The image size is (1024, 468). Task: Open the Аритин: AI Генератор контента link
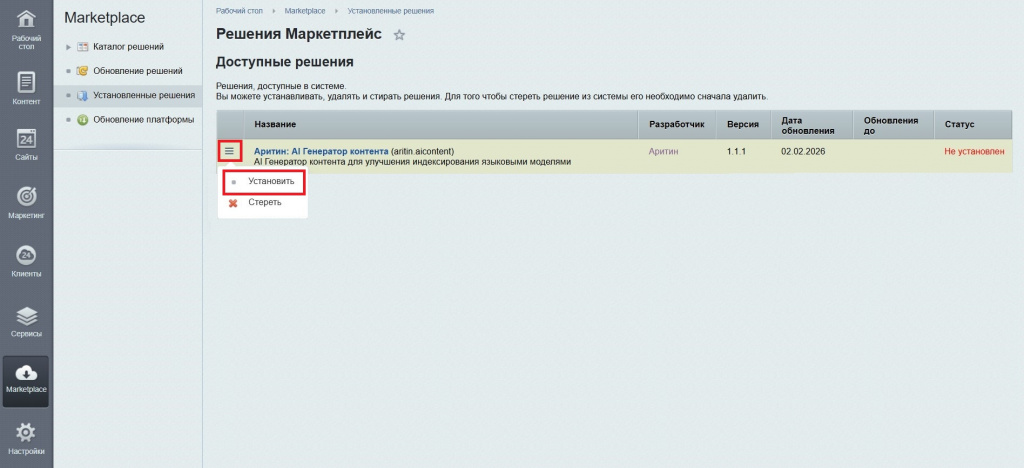(x=320, y=151)
